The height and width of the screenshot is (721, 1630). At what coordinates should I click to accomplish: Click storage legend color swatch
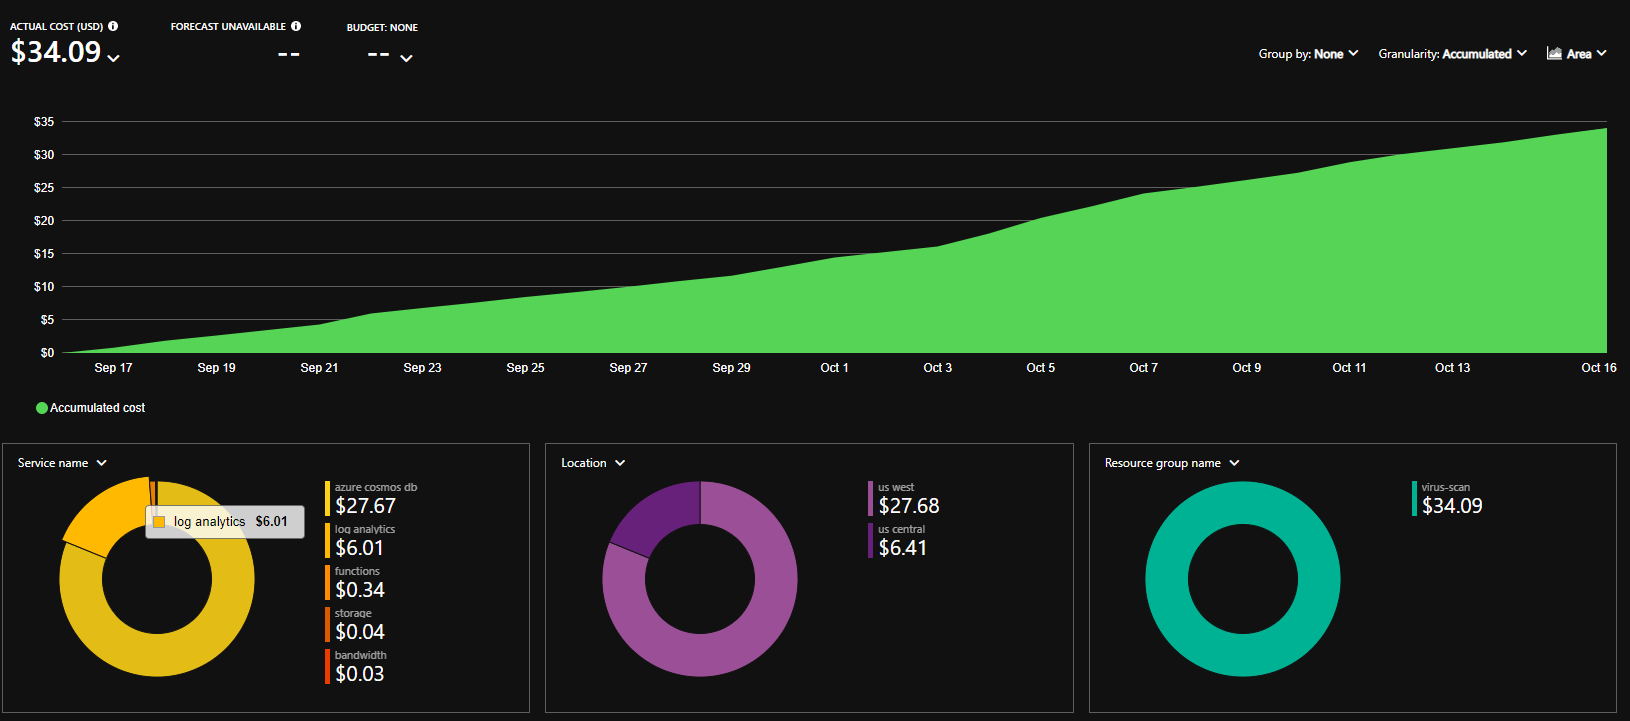[x=327, y=625]
